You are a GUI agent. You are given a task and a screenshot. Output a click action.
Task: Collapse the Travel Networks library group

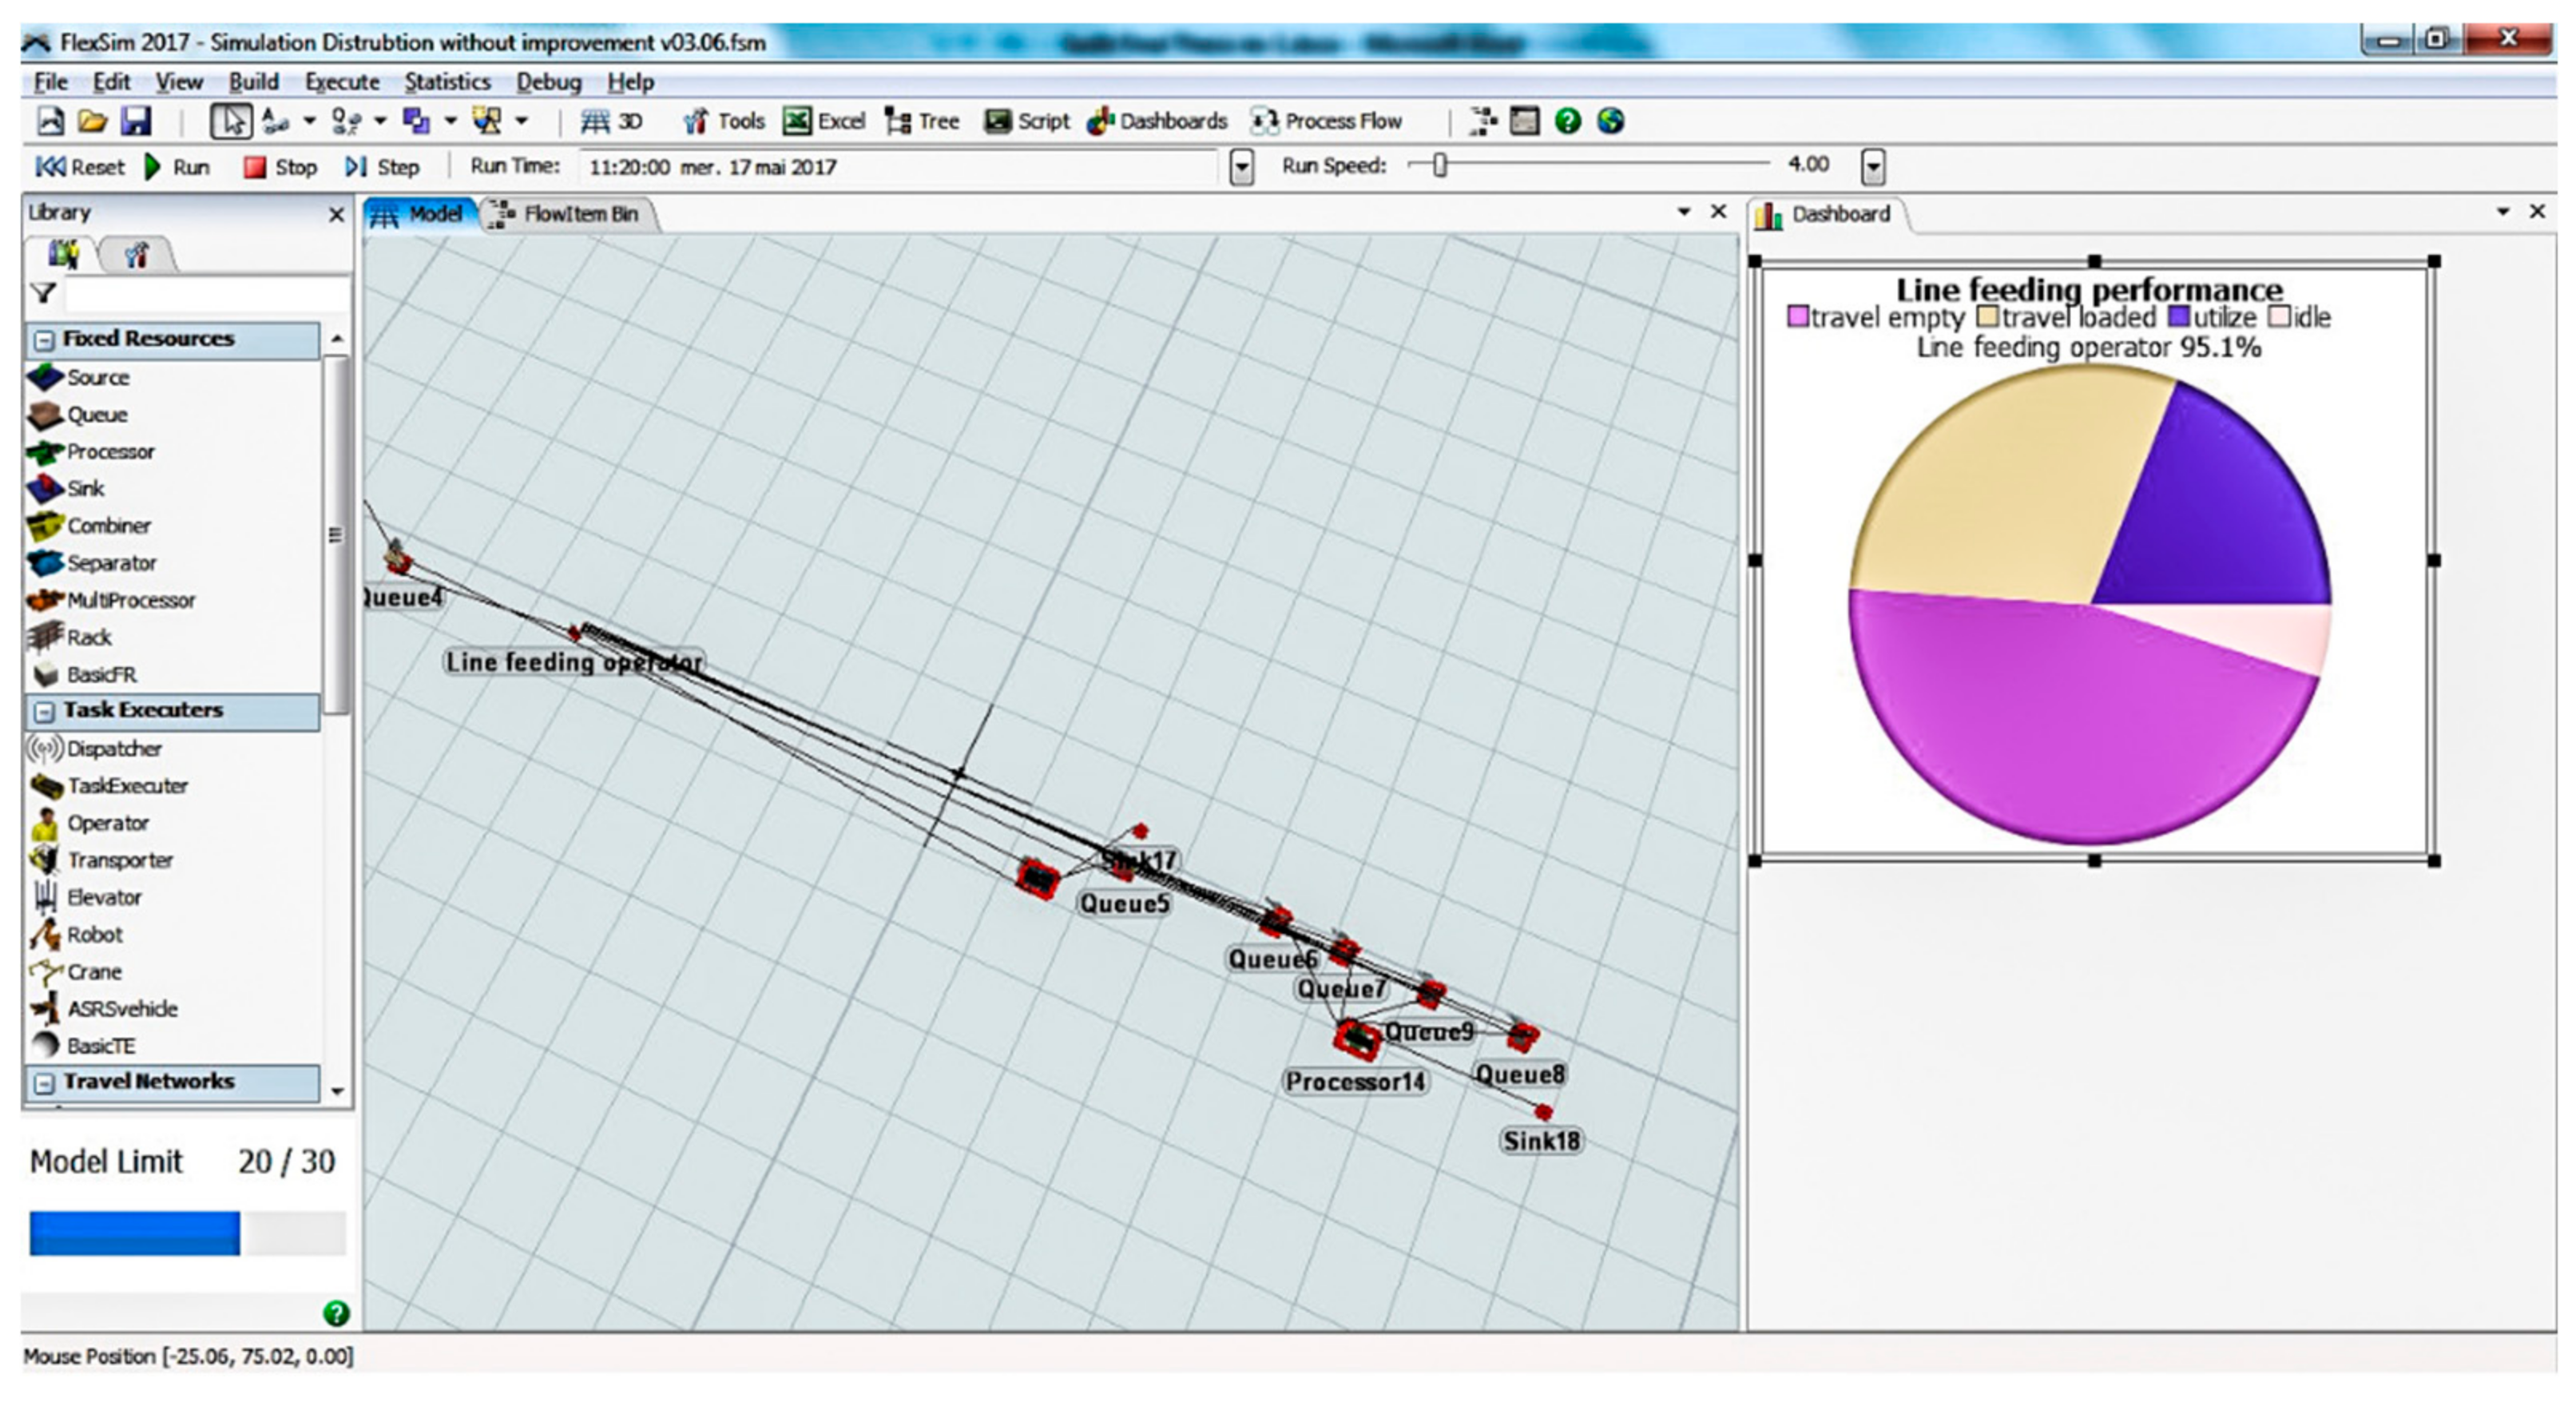[44, 1083]
